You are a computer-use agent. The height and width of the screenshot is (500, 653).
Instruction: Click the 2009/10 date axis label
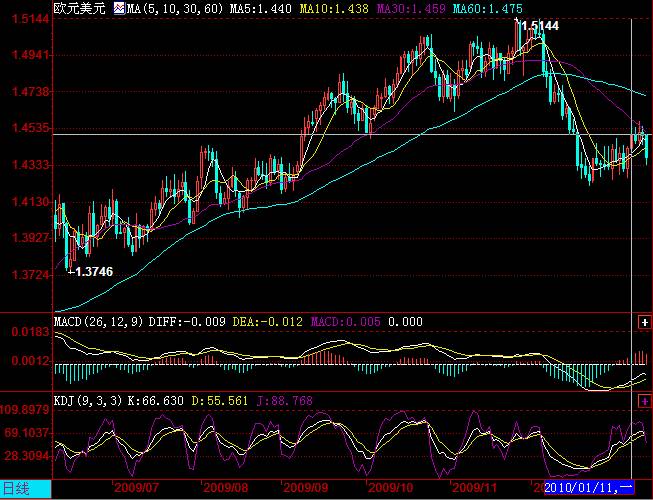click(x=390, y=488)
